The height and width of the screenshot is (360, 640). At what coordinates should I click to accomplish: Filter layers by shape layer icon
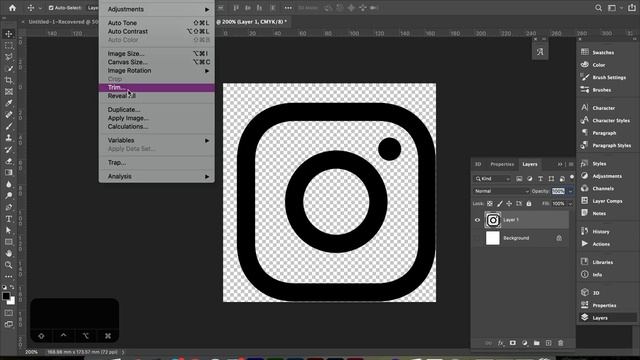pyautogui.click(x=551, y=179)
